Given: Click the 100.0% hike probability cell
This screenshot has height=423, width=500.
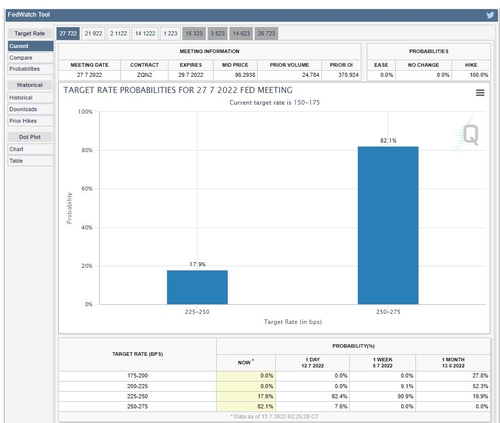Looking at the screenshot, I should coord(471,75).
